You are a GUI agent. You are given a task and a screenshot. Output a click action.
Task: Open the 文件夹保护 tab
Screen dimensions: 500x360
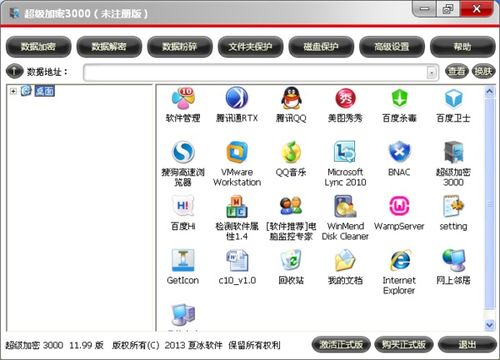[250, 47]
